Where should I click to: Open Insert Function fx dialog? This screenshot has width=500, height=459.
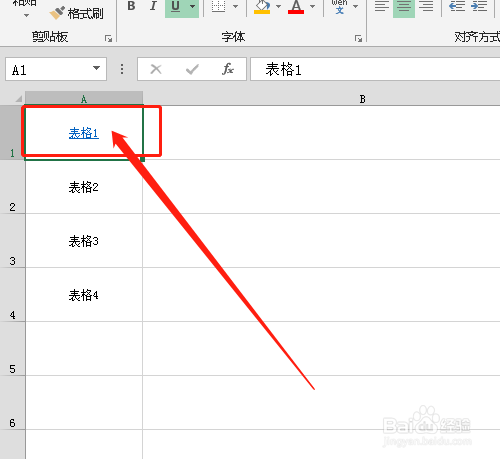(x=228, y=69)
